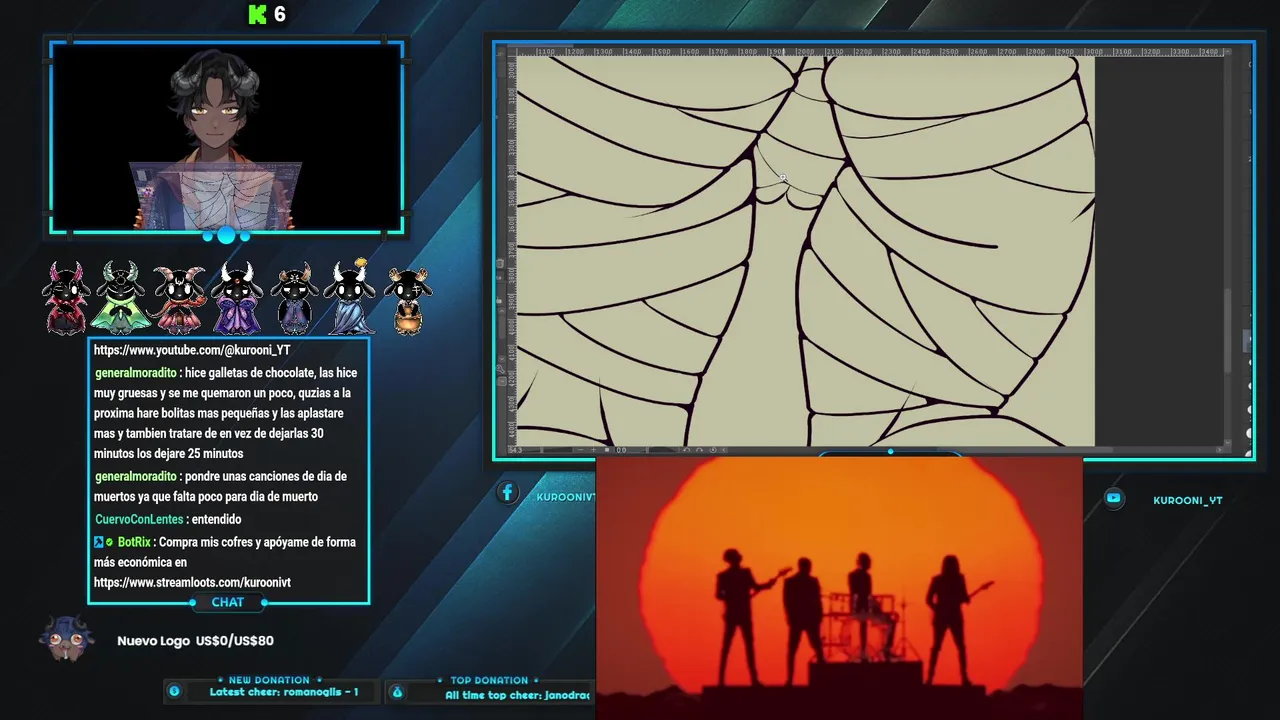This screenshot has height=720, width=1280.
Task: Click the reset canvas rotation icon
Action: coord(713,450)
